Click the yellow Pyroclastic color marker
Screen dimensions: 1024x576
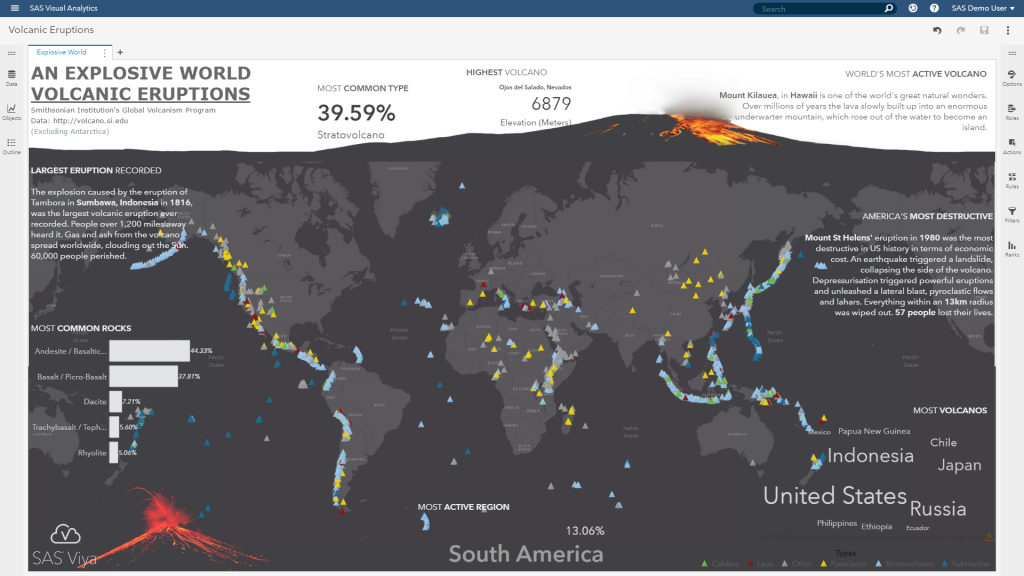click(x=823, y=563)
